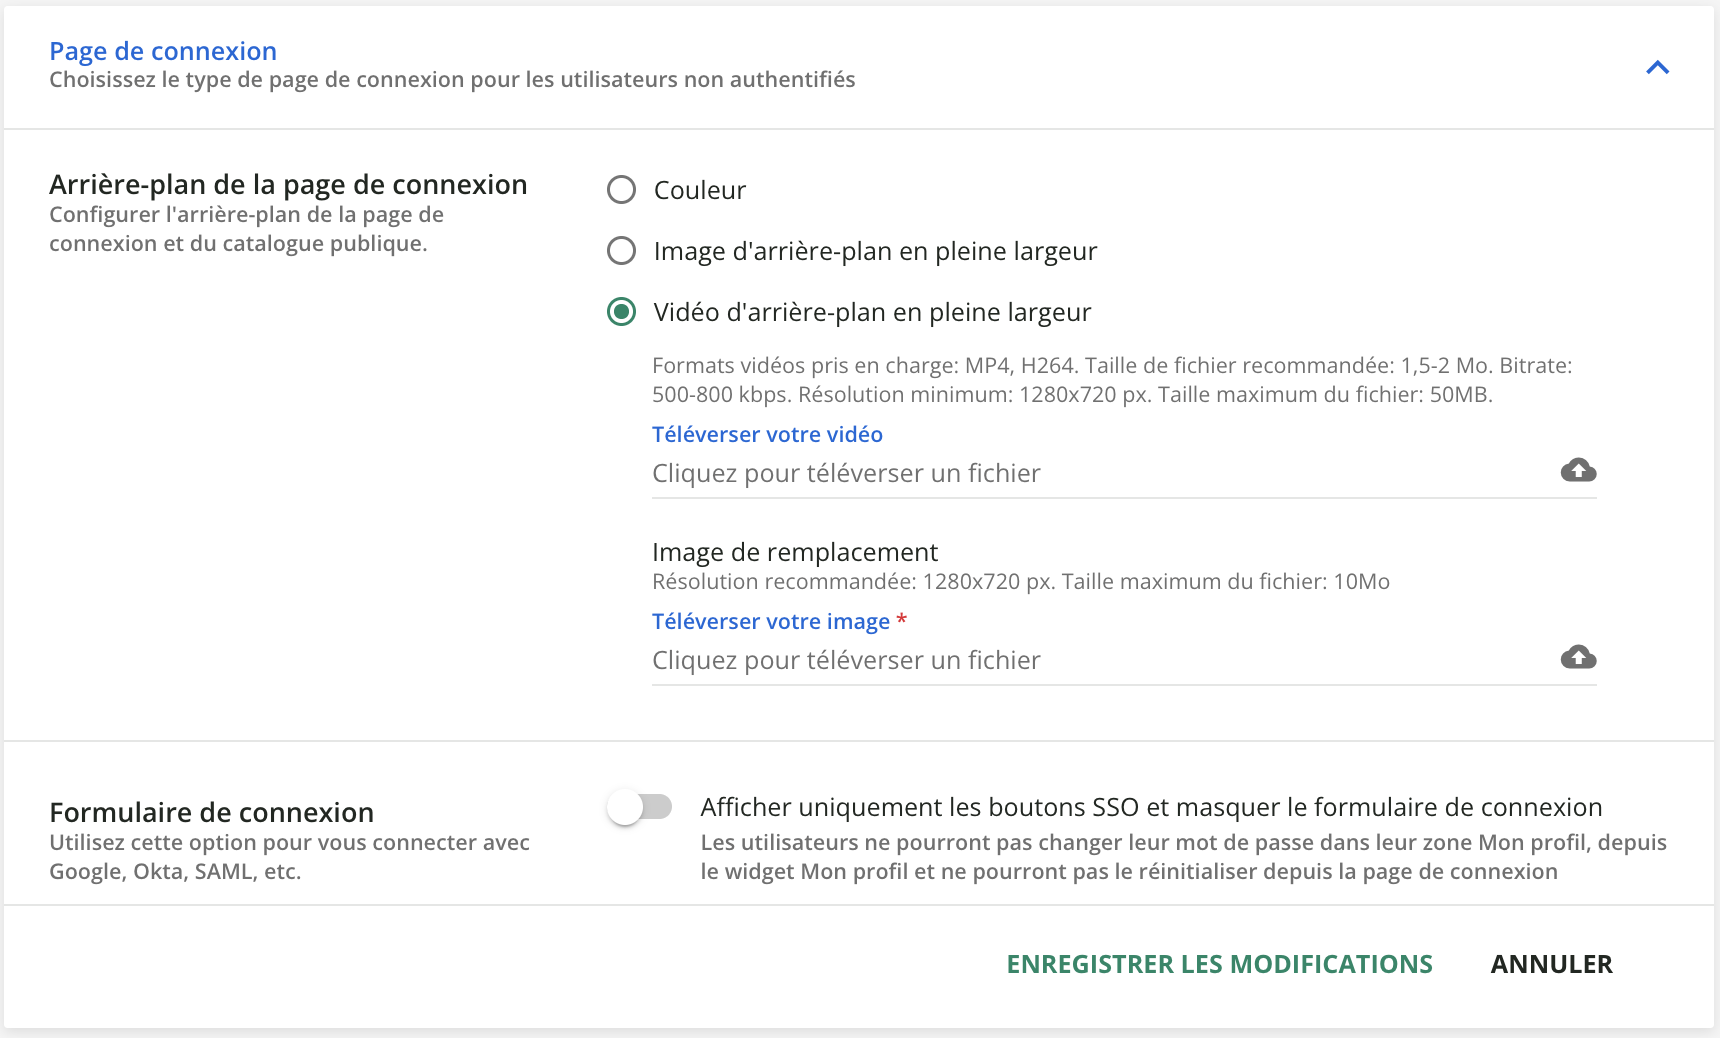
Task: Click the collapse chevron for Page de connexion
Action: [1657, 68]
